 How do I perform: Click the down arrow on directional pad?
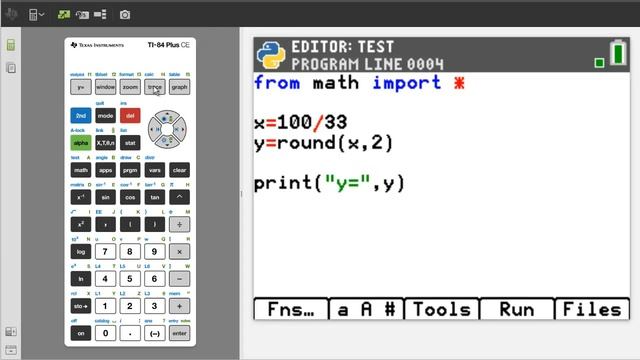167,142
